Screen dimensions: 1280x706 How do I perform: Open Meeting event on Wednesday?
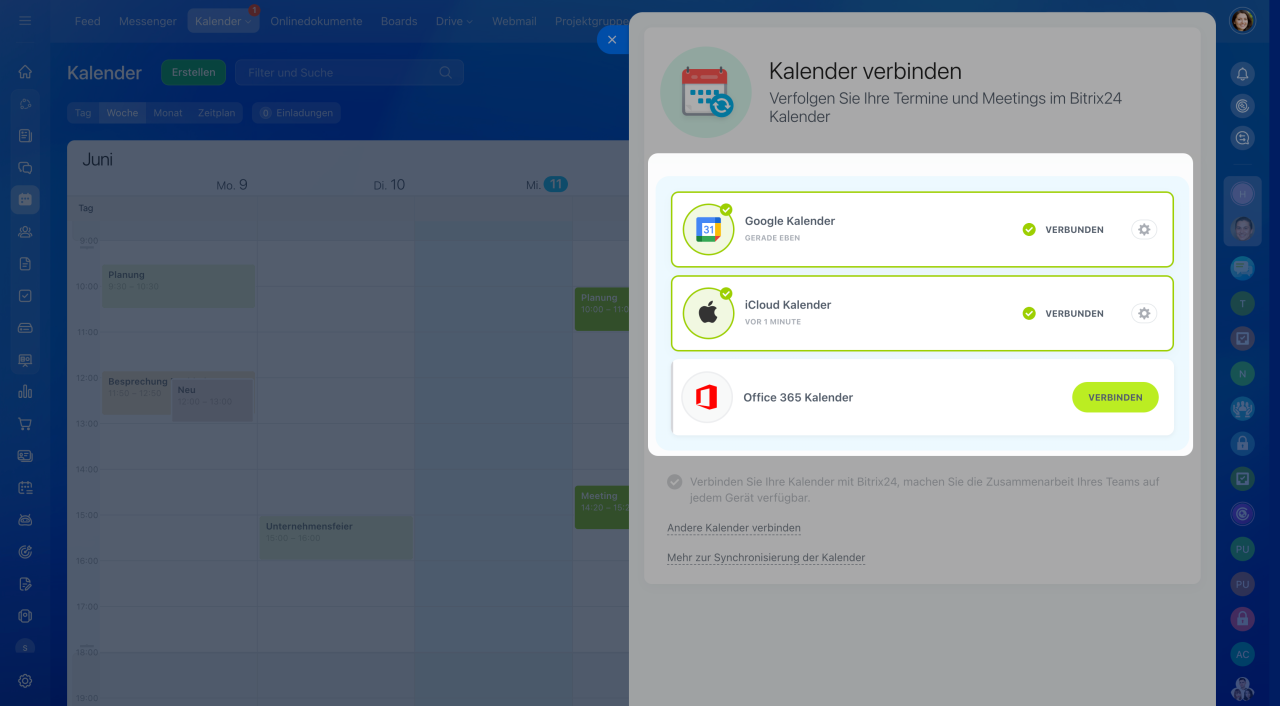pyautogui.click(x=601, y=507)
